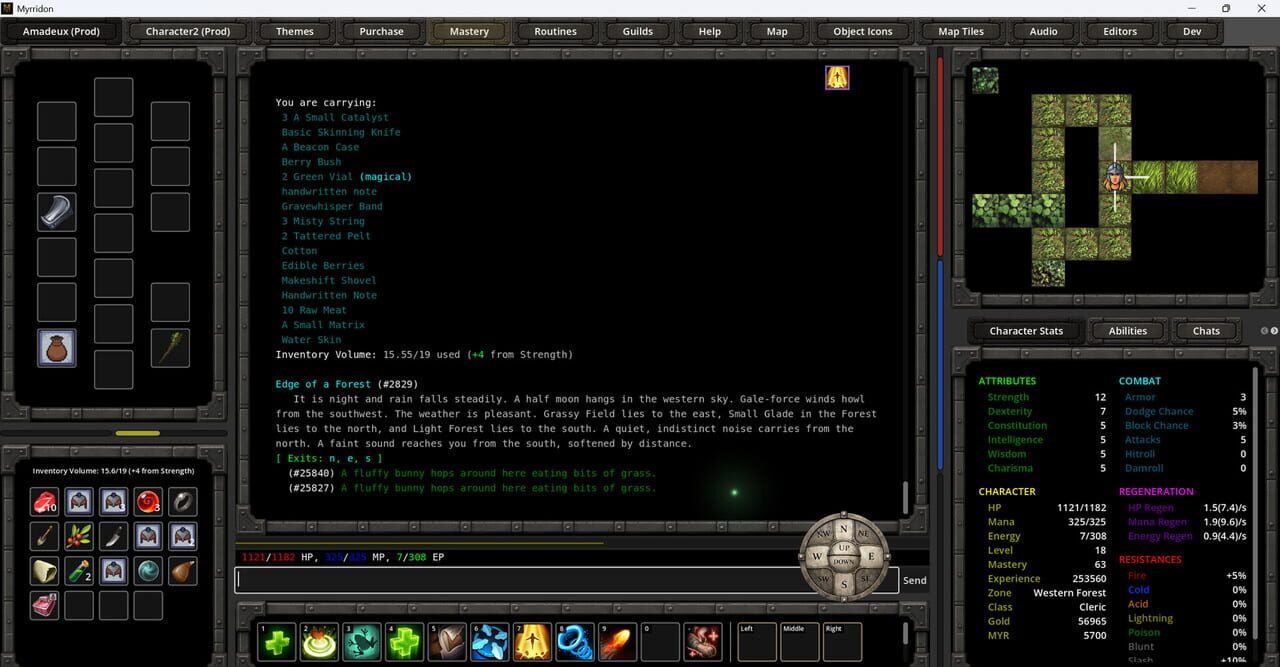Click the Left mouse binding slot
Viewport: 1280px width, 667px height.
click(x=756, y=642)
